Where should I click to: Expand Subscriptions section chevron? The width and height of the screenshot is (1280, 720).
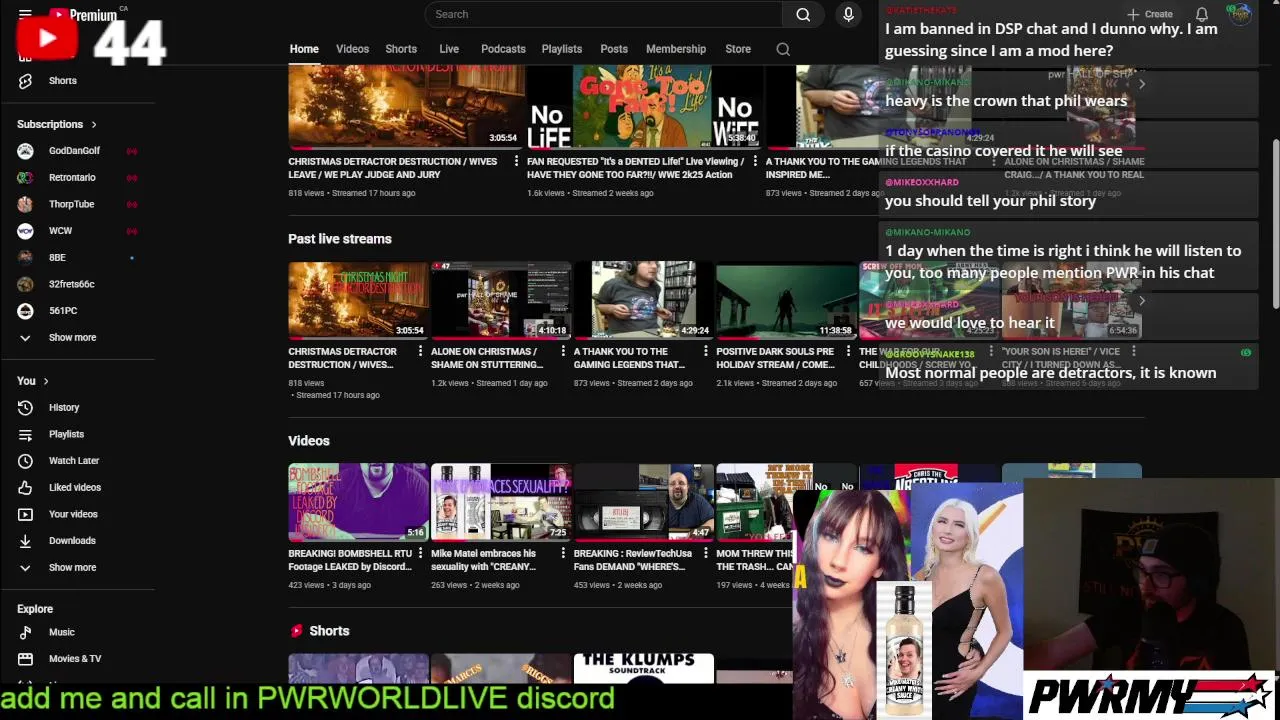(x=94, y=125)
